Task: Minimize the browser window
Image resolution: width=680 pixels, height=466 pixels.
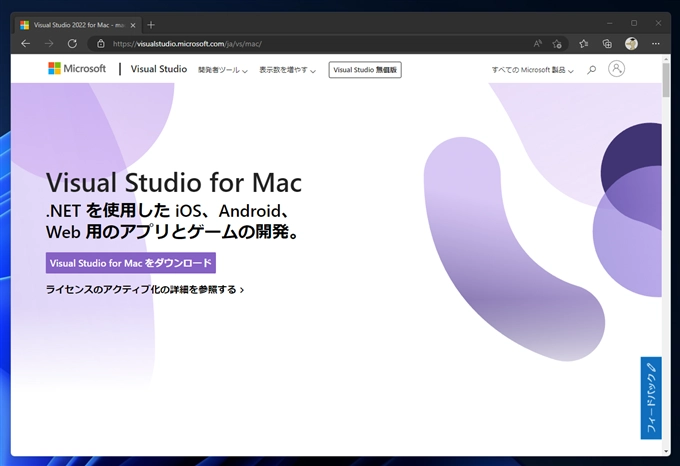Action: (x=610, y=23)
